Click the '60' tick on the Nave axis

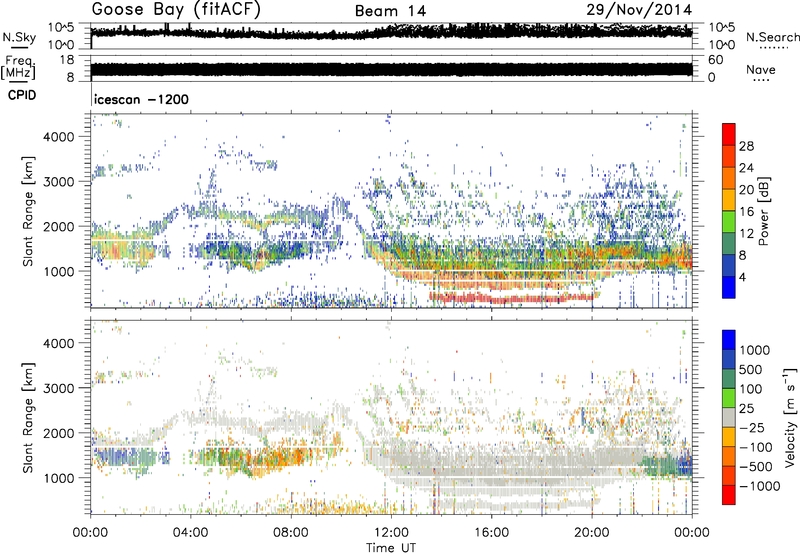click(715, 60)
